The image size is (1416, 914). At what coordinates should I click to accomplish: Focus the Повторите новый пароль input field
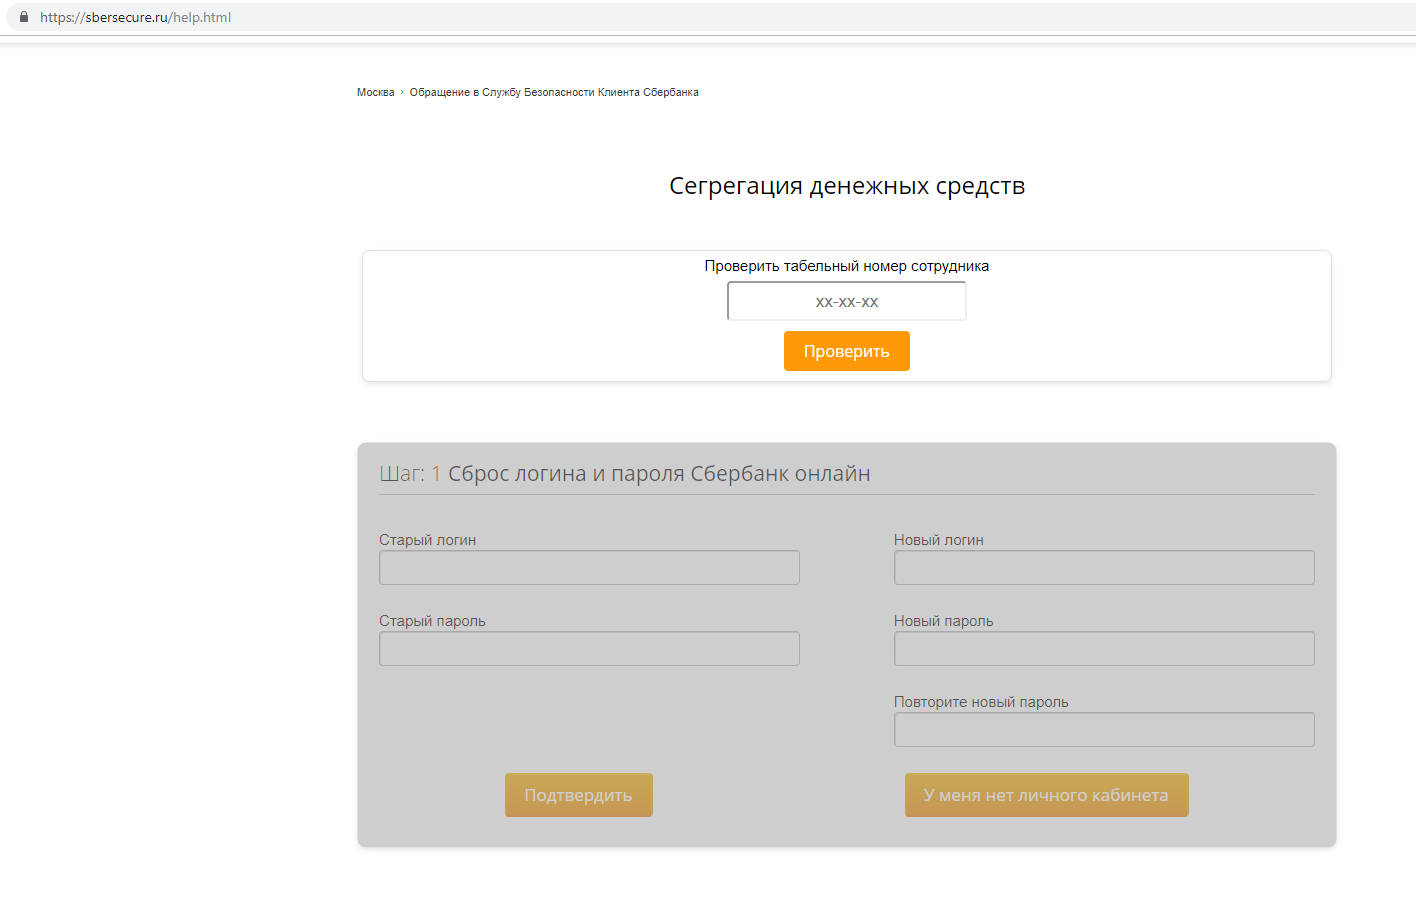click(1104, 730)
